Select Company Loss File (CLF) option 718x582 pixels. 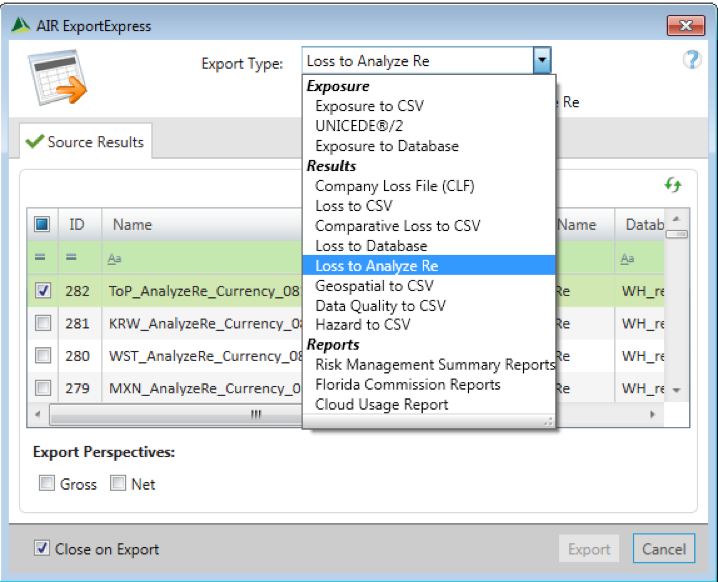[x=395, y=186]
